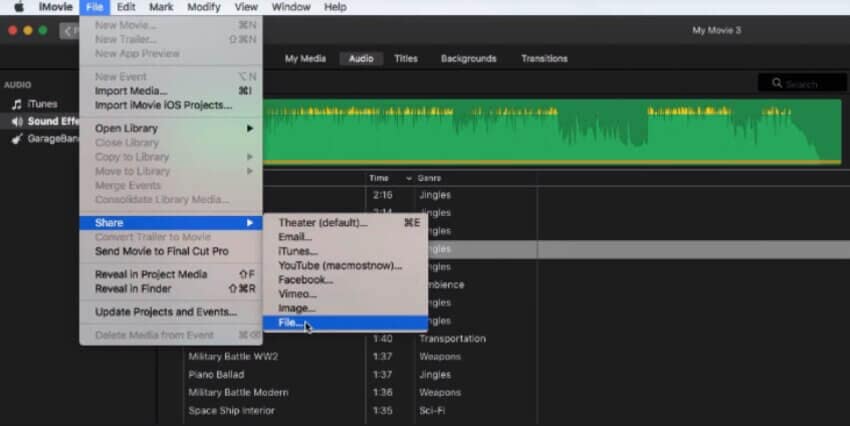Open the Help menu
850x426 pixels.
(x=335, y=7)
